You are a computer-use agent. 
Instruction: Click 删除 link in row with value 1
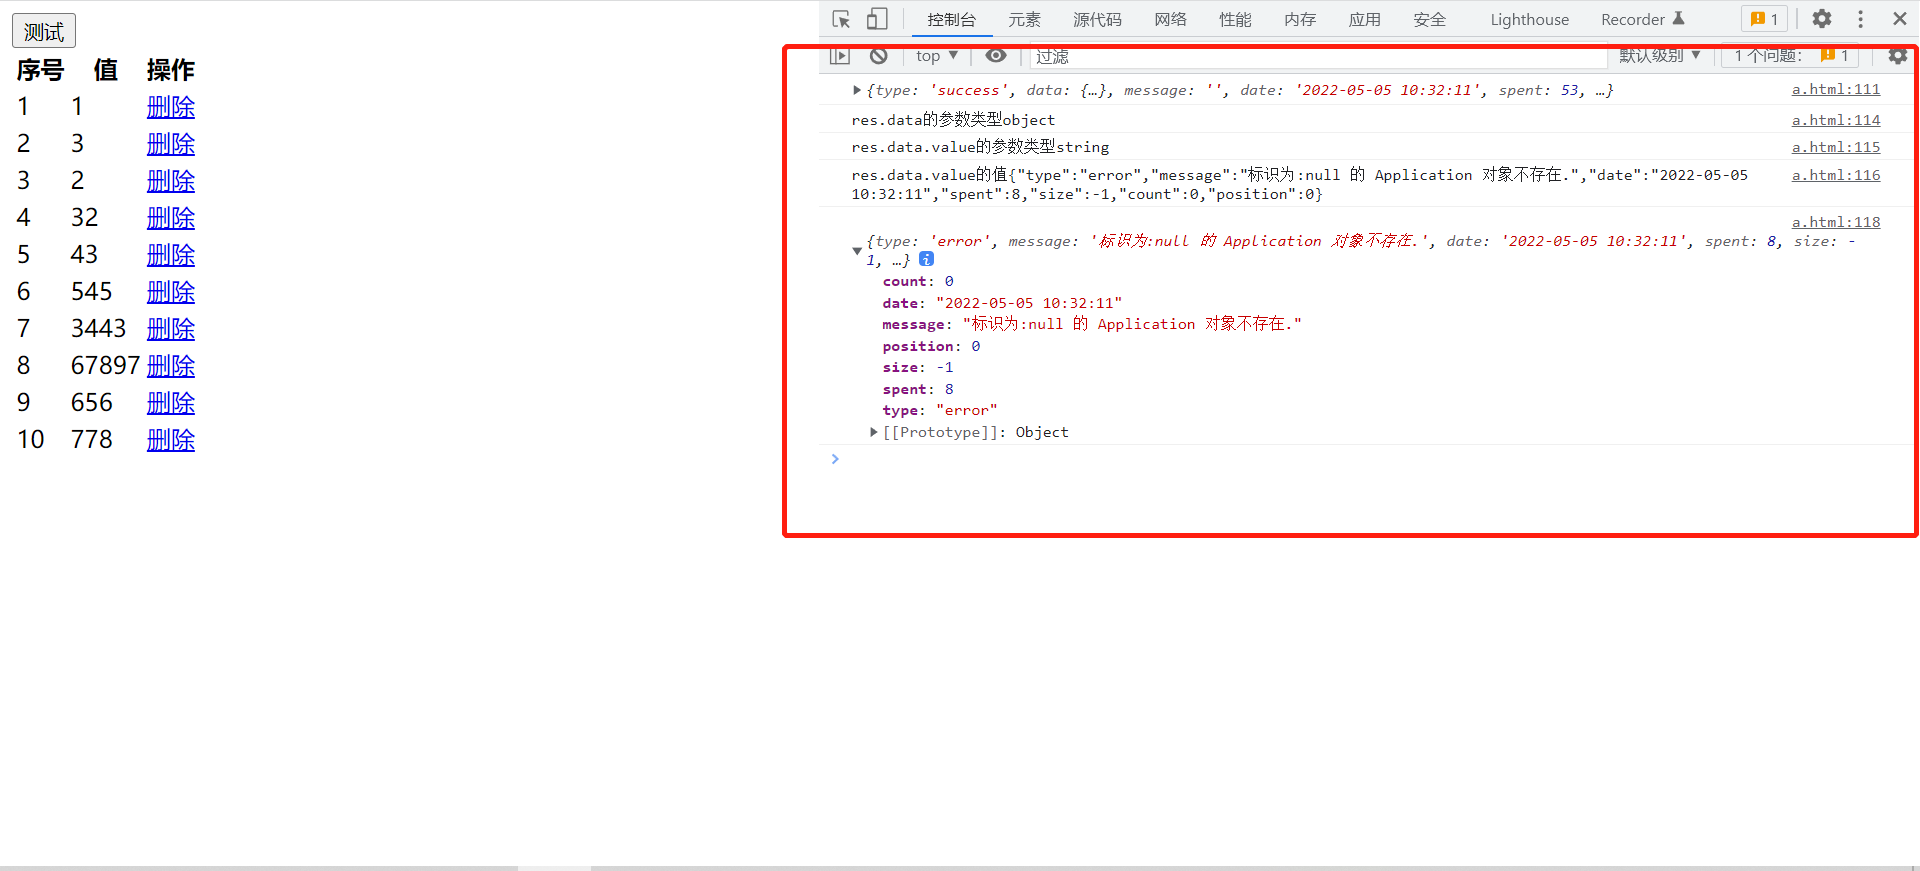[171, 107]
